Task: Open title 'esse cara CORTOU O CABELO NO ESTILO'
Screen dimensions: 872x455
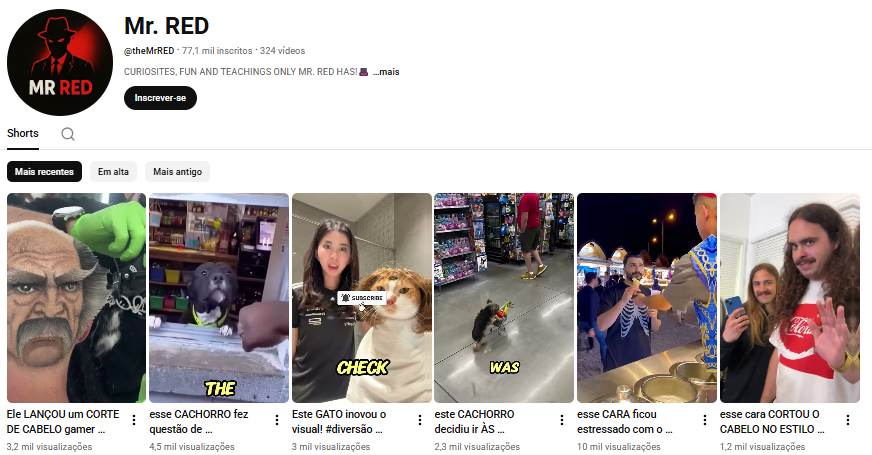Action: point(772,422)
